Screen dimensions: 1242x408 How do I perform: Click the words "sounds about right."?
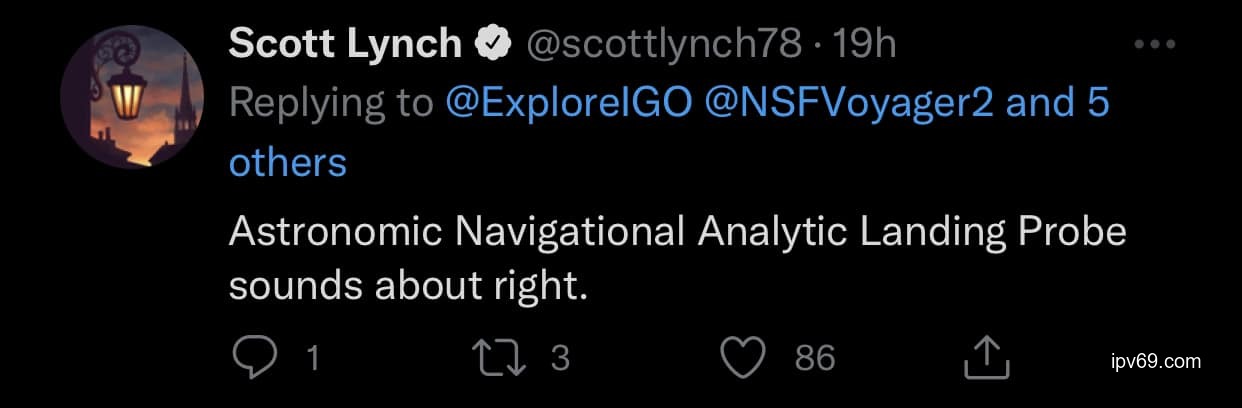(406, 286)
